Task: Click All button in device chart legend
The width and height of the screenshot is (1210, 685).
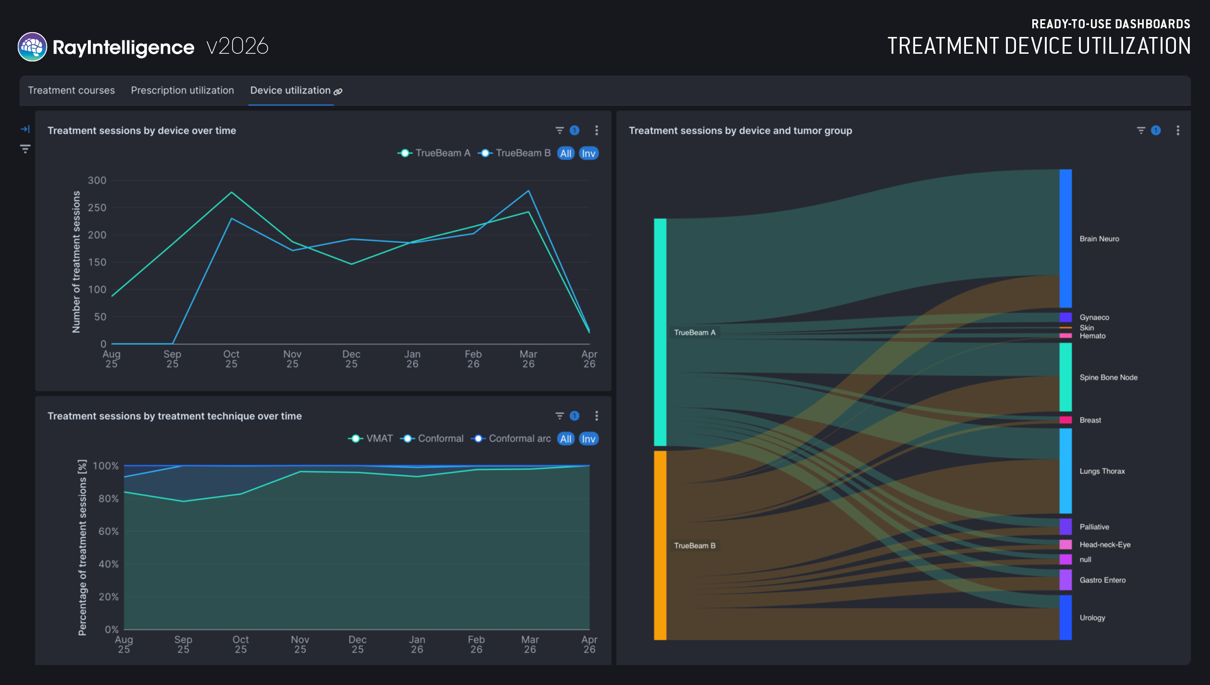Action: point(566,153)
